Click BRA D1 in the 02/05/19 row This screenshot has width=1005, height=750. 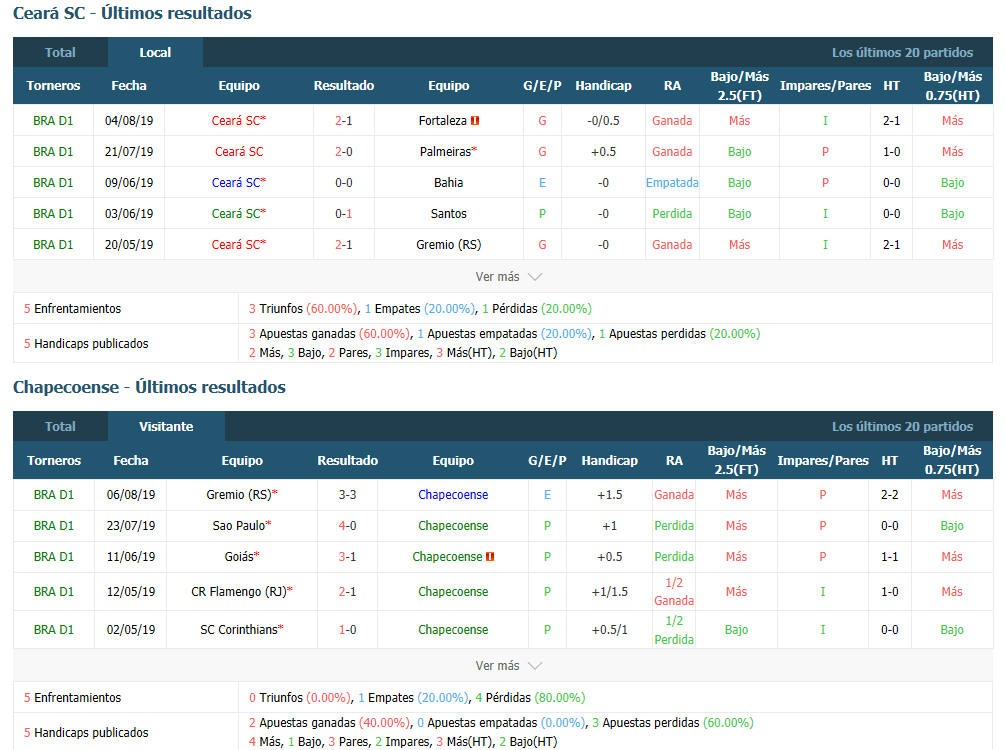tap(54, 629)
